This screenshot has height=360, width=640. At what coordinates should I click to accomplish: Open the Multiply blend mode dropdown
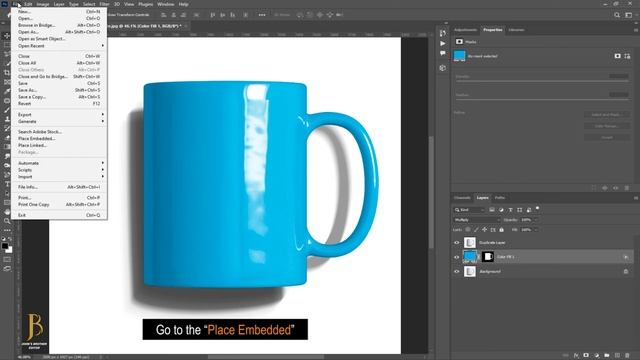click(x=477, y=220)
